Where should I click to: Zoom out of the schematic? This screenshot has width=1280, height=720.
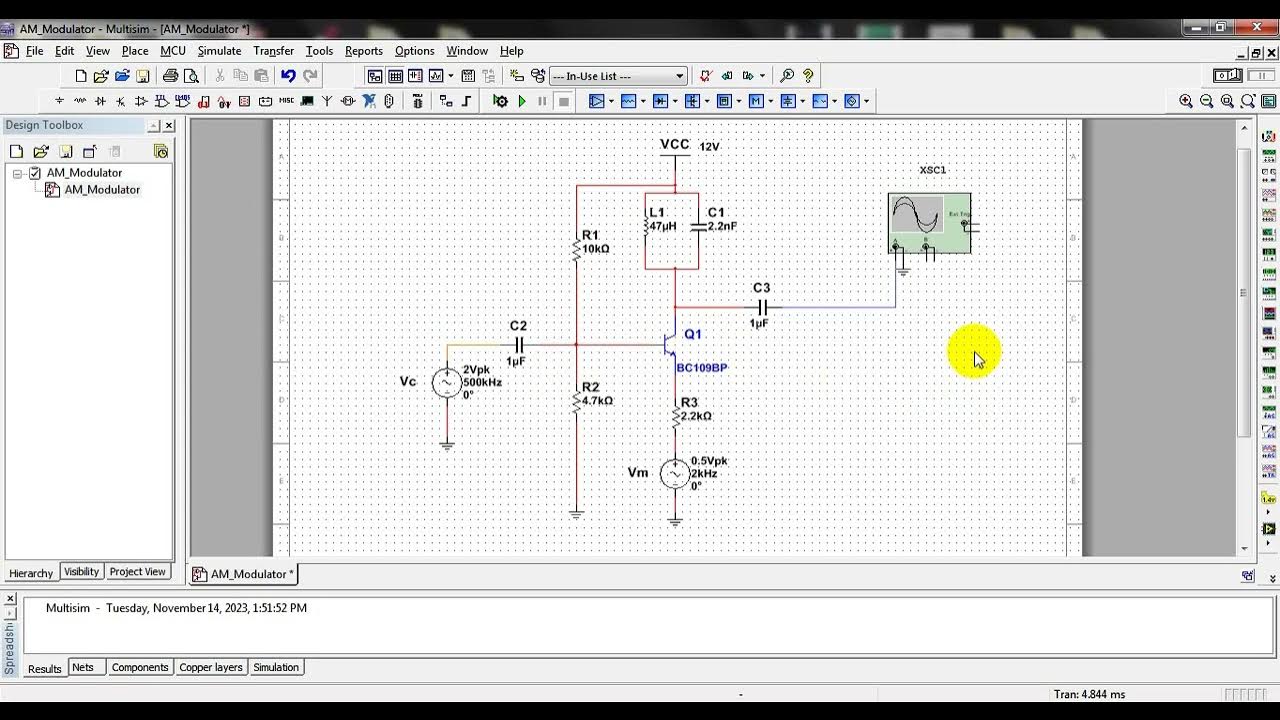[x=1206, y=101]
